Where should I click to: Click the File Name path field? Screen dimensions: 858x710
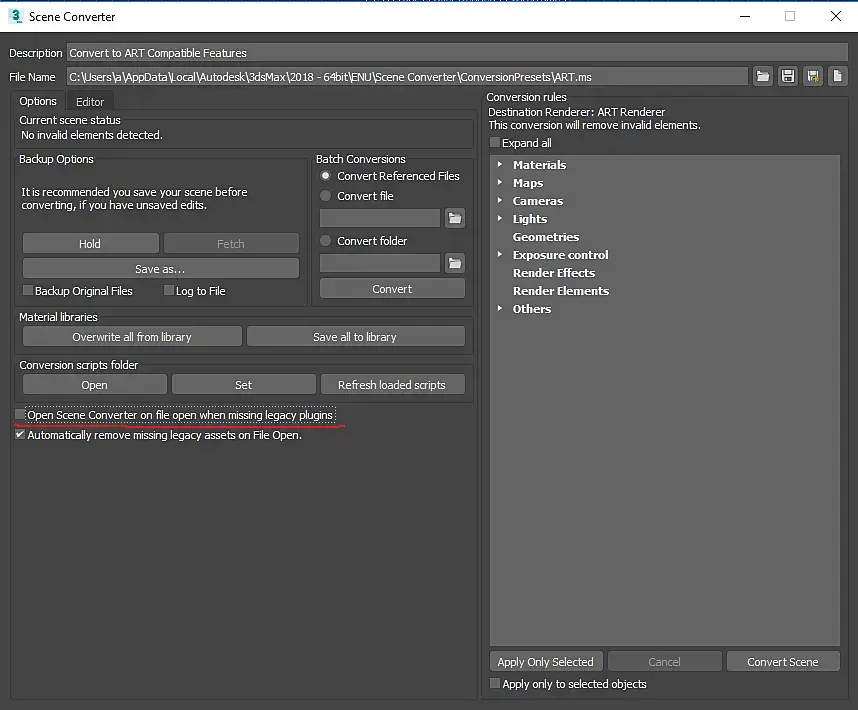click(x=407, y=77)
